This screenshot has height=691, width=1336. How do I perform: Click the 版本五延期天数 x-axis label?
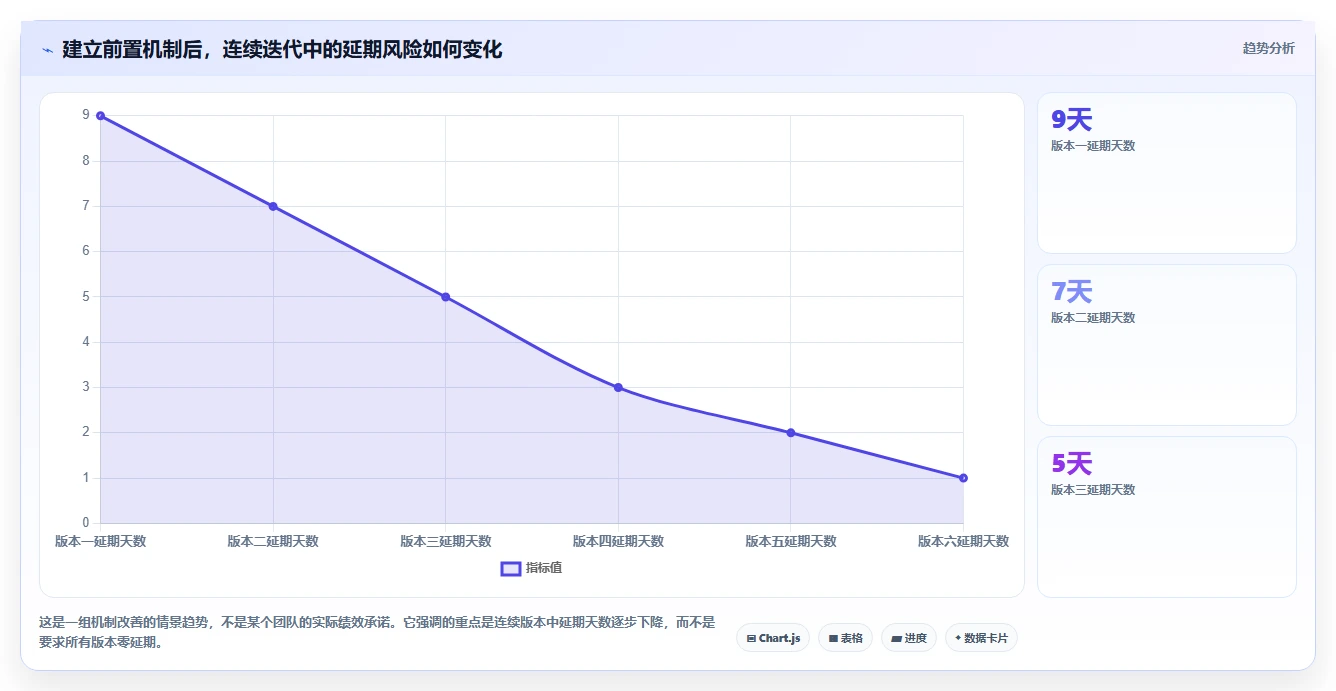(790, 541)
